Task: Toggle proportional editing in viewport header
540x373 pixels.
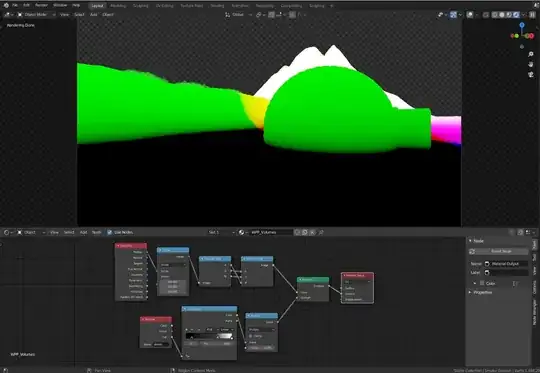Action: 292,14
